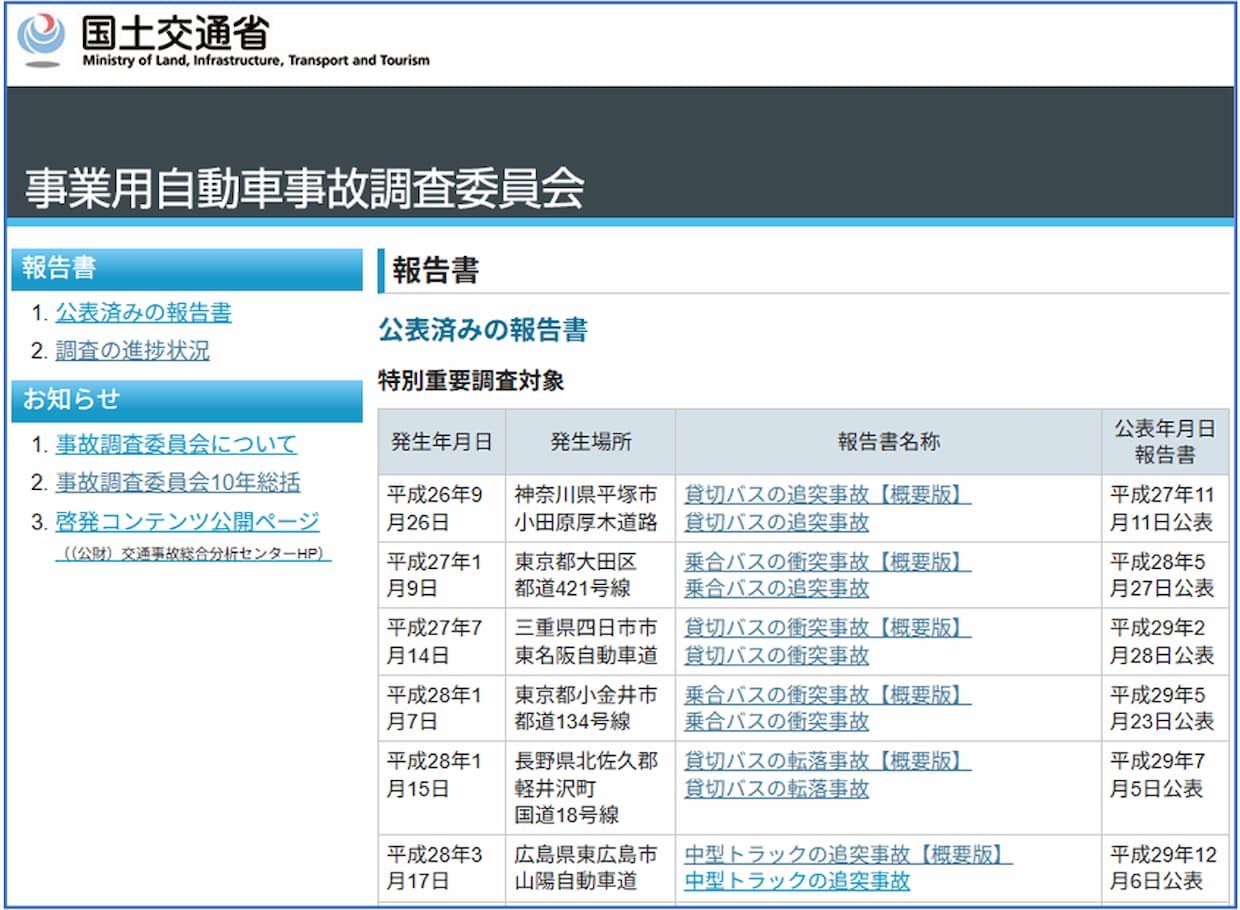This screenshot has width=1240, height=910.
Task: Open 貸切バスの追突事故【概要版】 report for 平塚市
Action: (x=827, y=495)
